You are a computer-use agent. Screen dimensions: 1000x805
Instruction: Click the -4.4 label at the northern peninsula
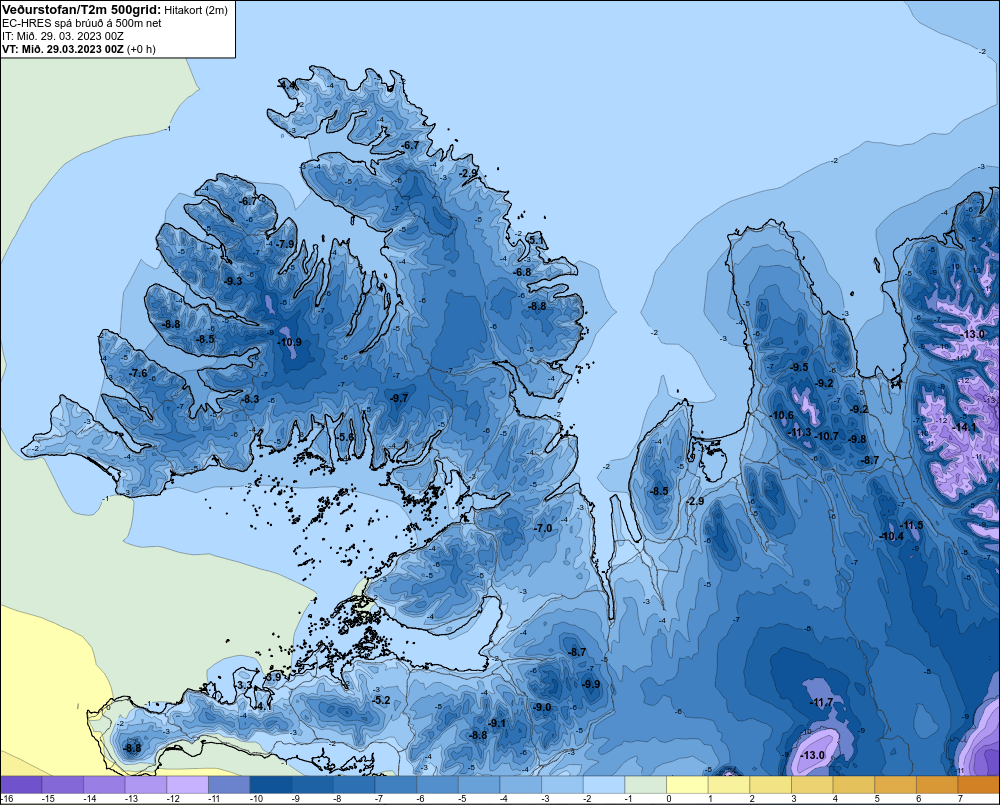pos(287,84)
